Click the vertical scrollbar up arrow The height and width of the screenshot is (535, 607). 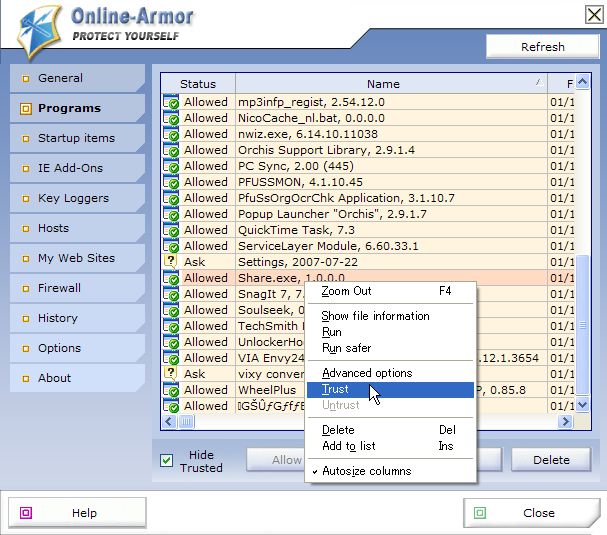pyautogui.click(x=582, y=82)
